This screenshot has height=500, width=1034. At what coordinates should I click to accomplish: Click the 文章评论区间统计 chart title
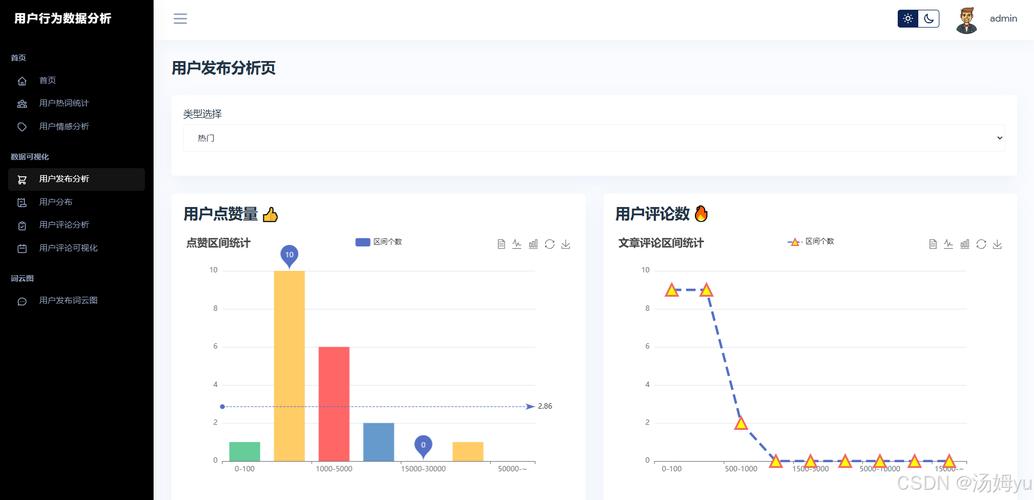(661, 243)
